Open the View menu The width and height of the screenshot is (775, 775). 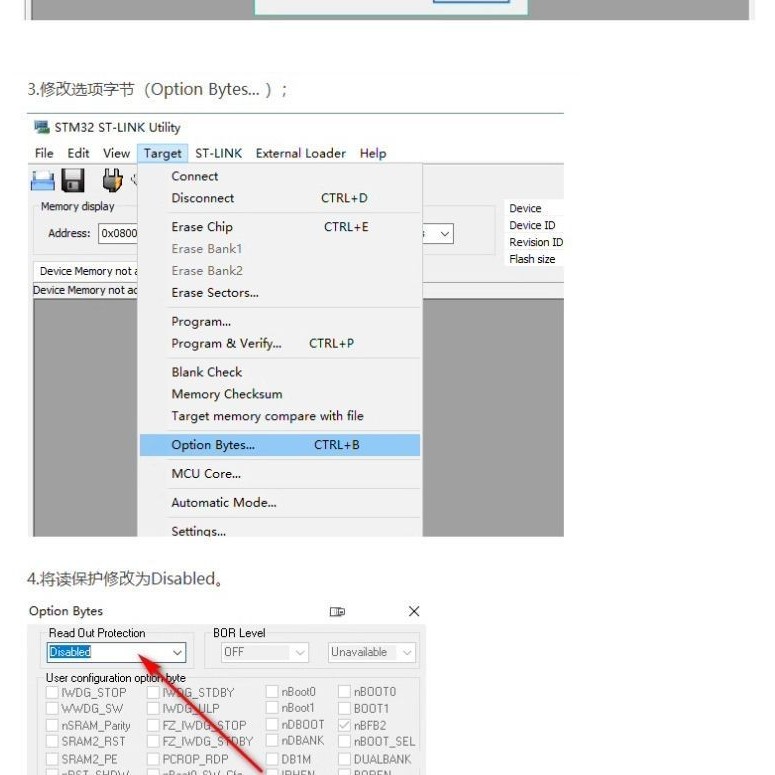point(116,153)
